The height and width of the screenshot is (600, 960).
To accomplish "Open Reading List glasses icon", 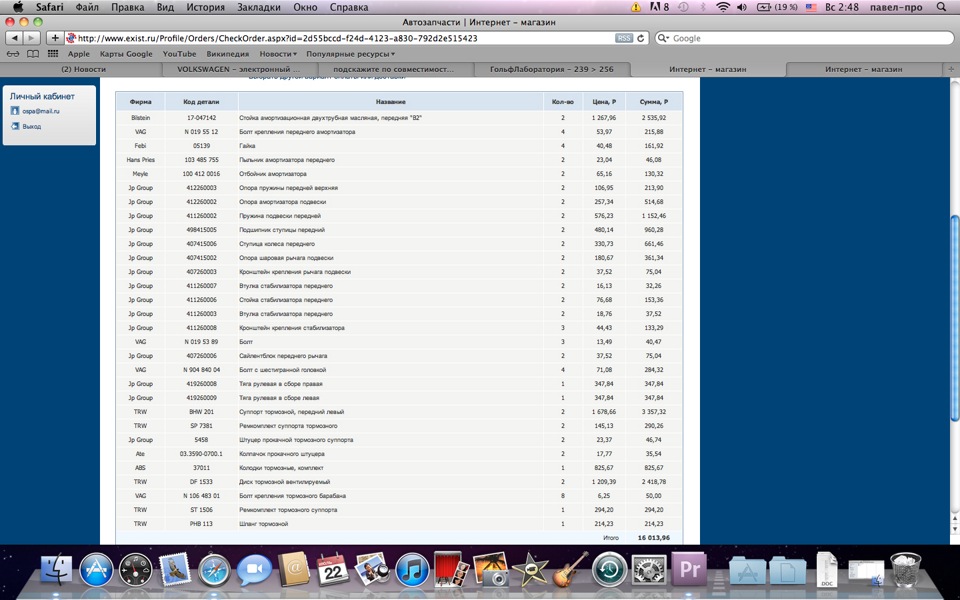I will point(13,54).
